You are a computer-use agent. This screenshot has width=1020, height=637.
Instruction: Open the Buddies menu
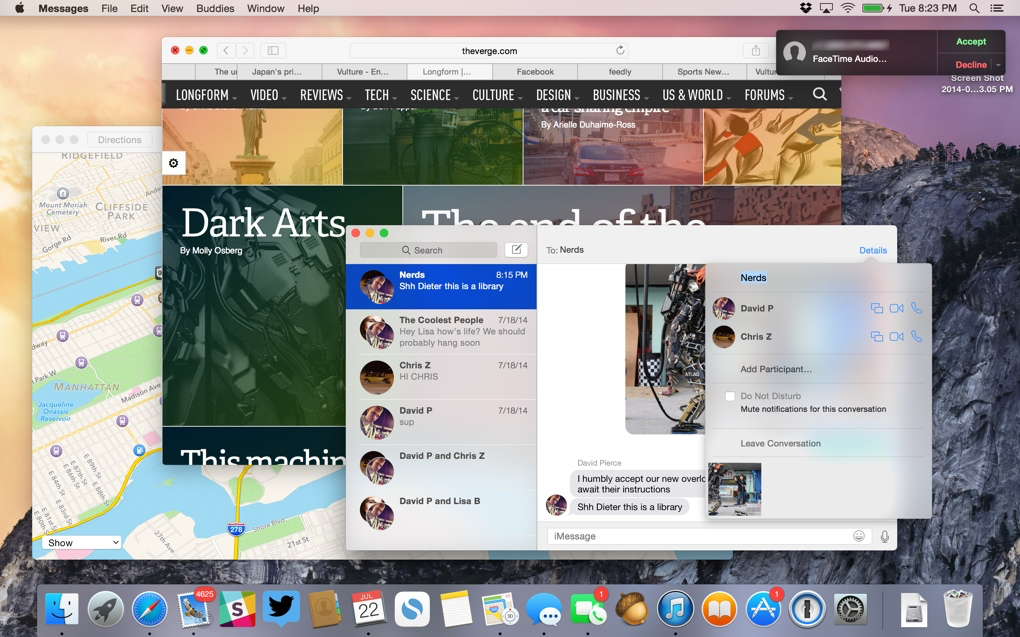click(214, 8)
